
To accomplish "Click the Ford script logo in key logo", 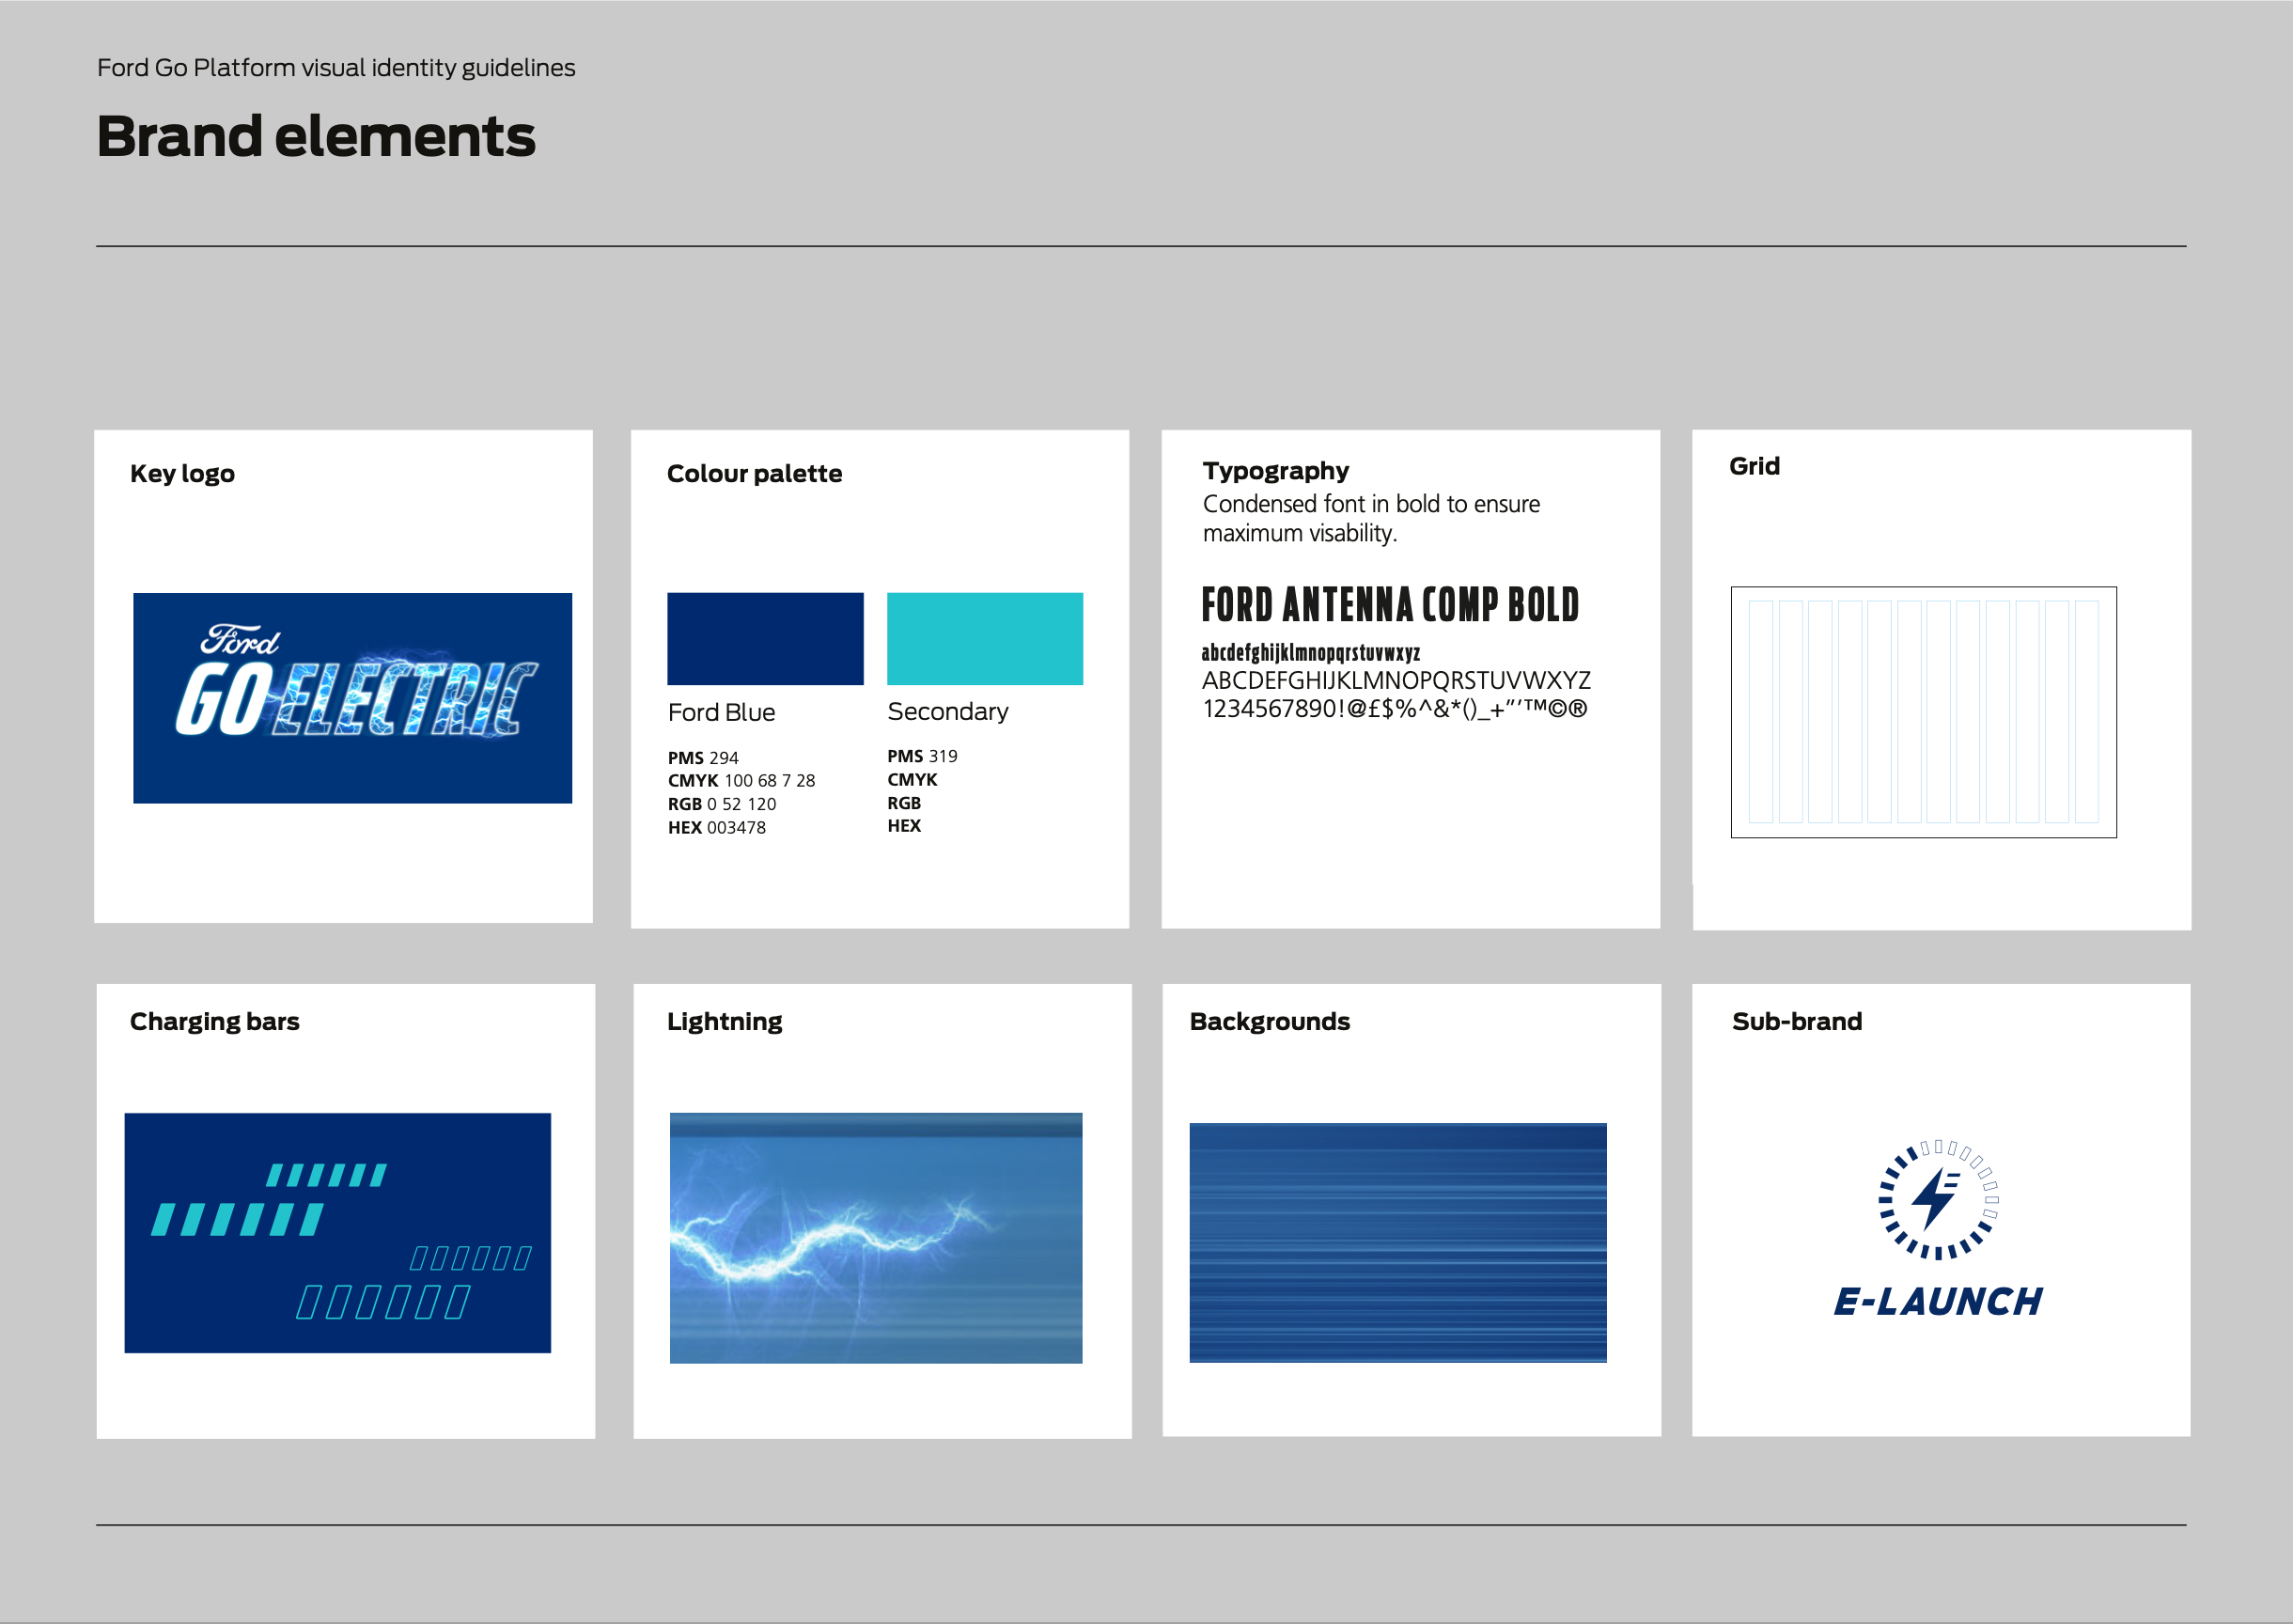I will tap(240, 640).
